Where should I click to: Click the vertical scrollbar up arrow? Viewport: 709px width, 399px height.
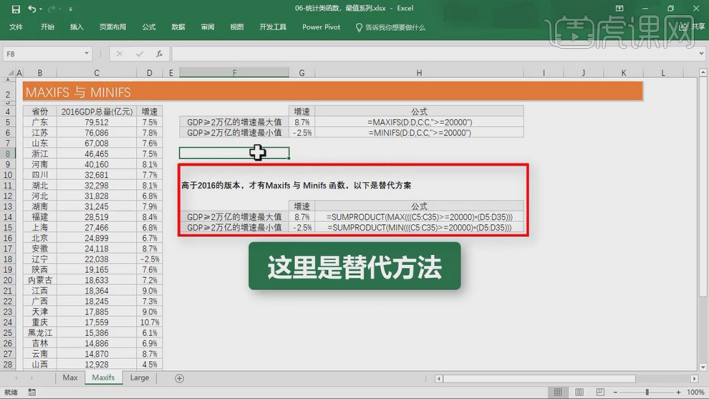(703, 72)
